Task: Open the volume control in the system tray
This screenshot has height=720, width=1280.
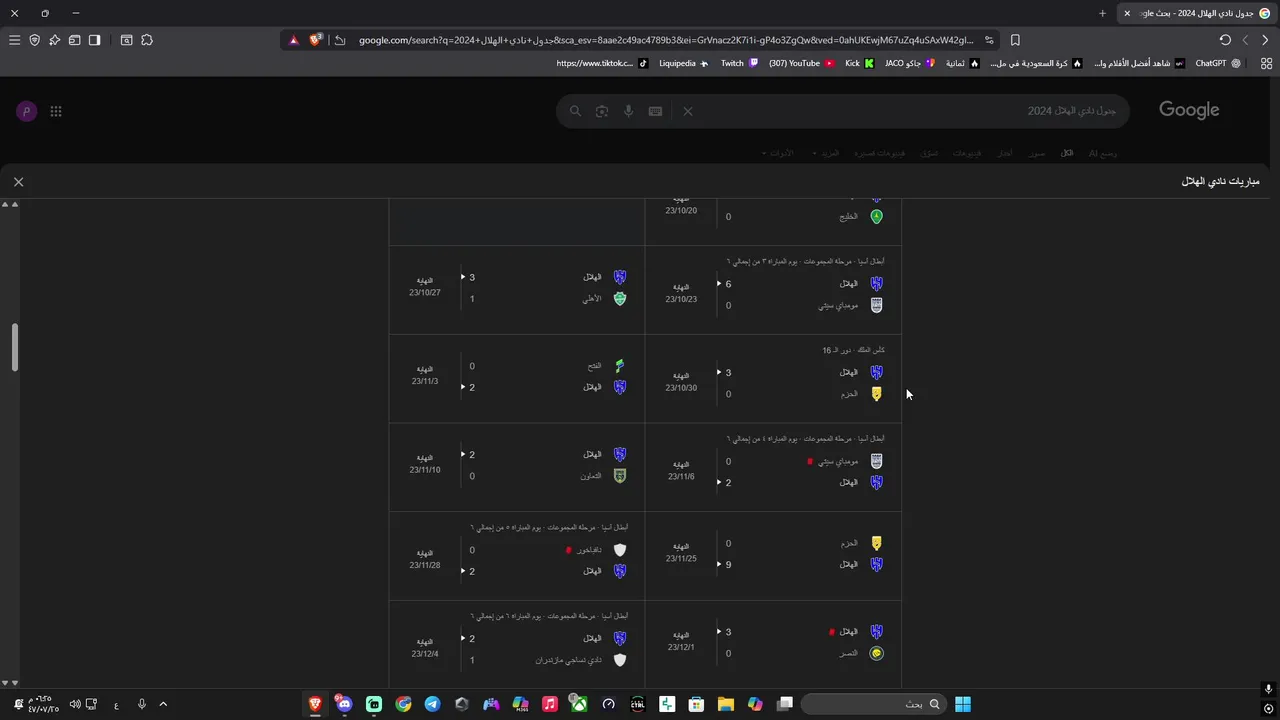Action: coord(74,704)
